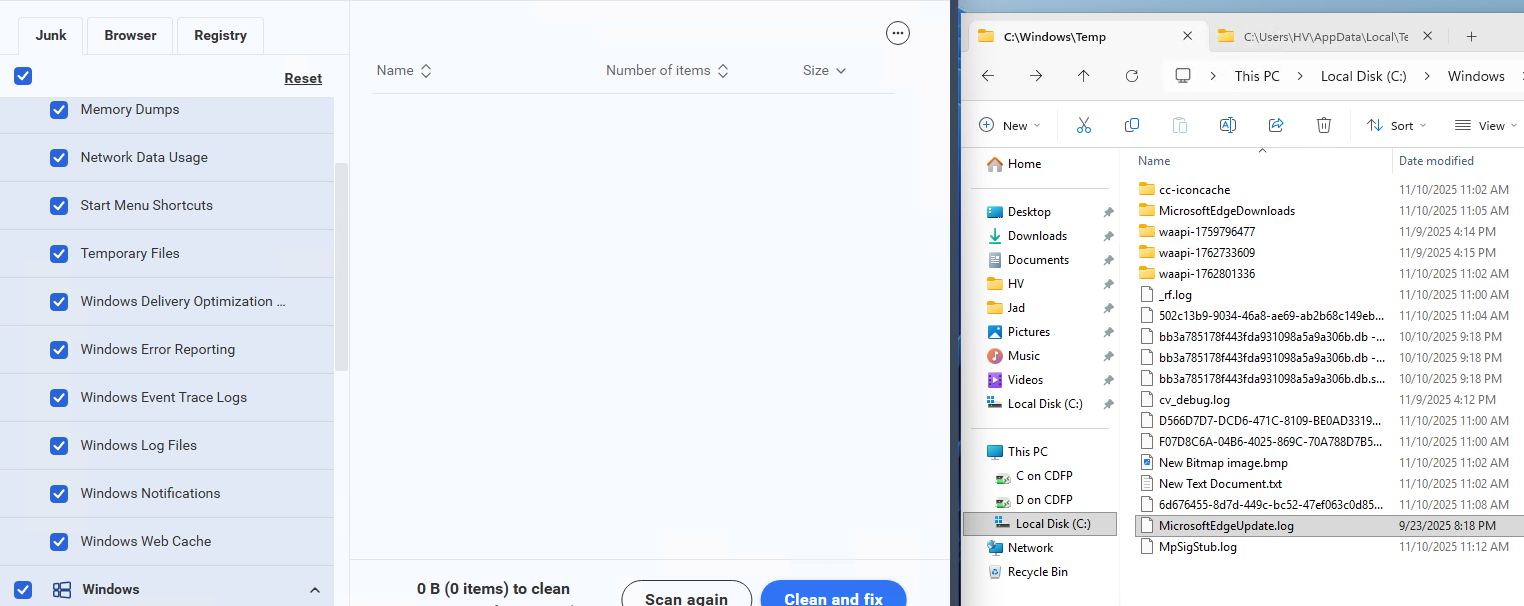This screenshot has width=1524, height=606.
Task: Click the Cut scissors icon in Explorer toolbar
Action: pyautogui.click(x=1084, y=125)
